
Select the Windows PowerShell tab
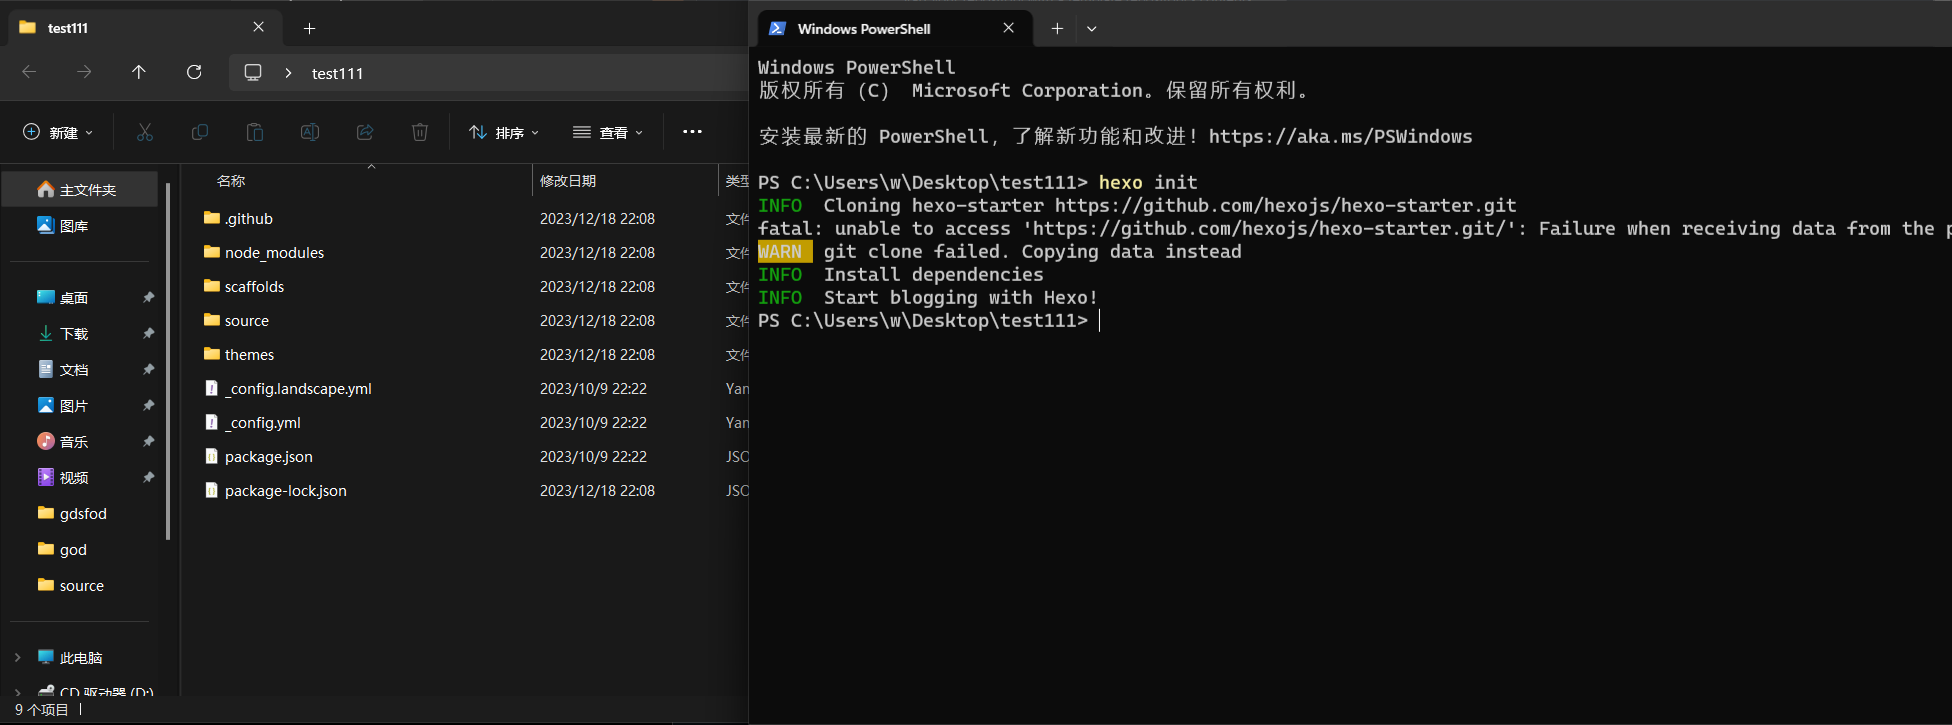point(864,29)
